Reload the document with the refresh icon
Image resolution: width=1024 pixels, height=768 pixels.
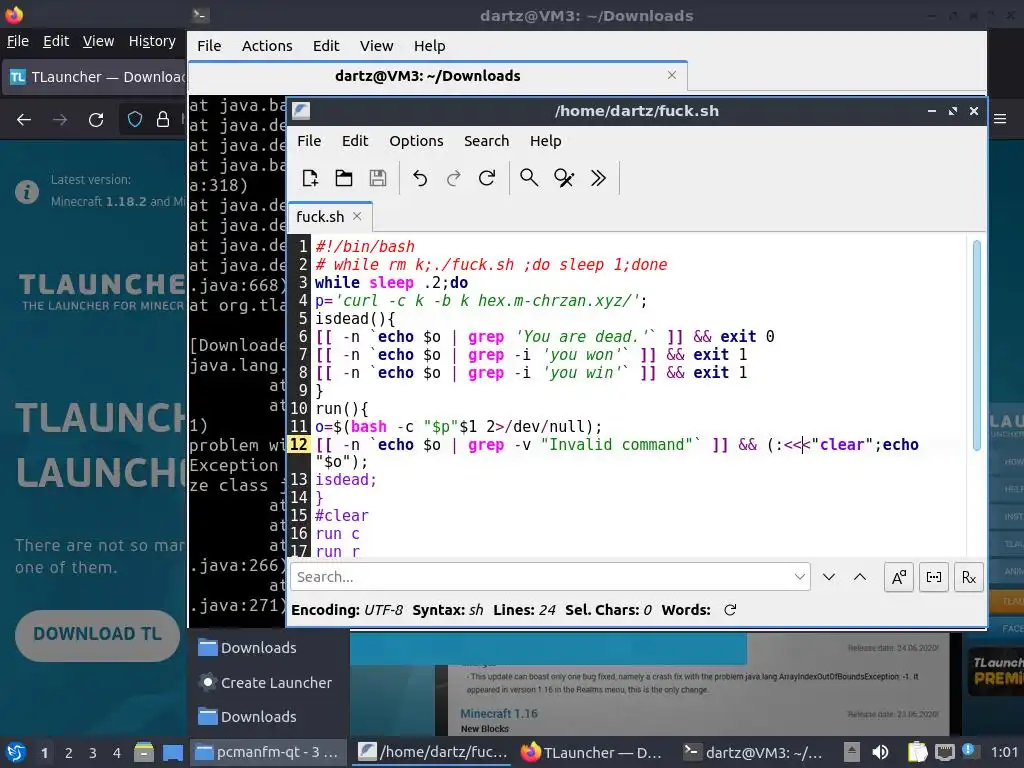point(487,178)
